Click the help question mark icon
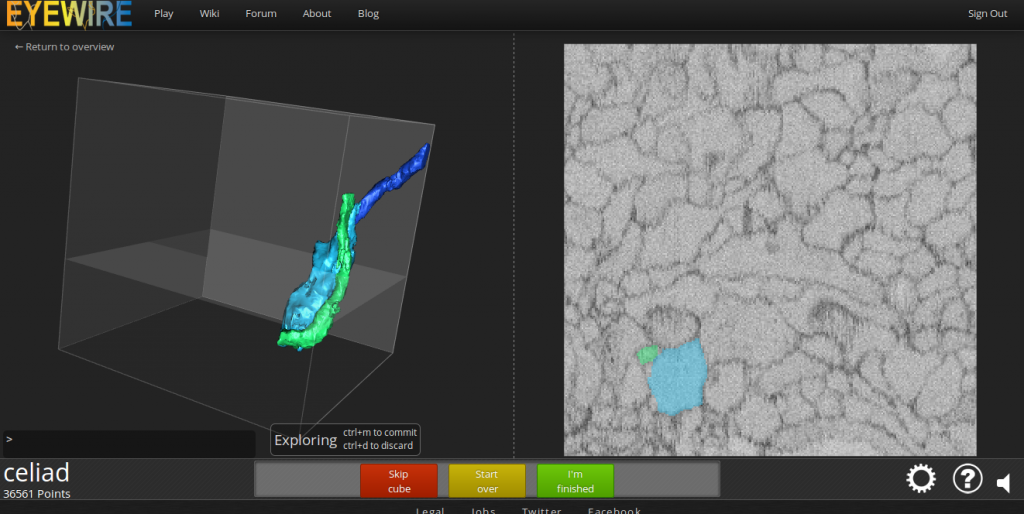This screenshot has width=1024, height=514. (967, 479)
